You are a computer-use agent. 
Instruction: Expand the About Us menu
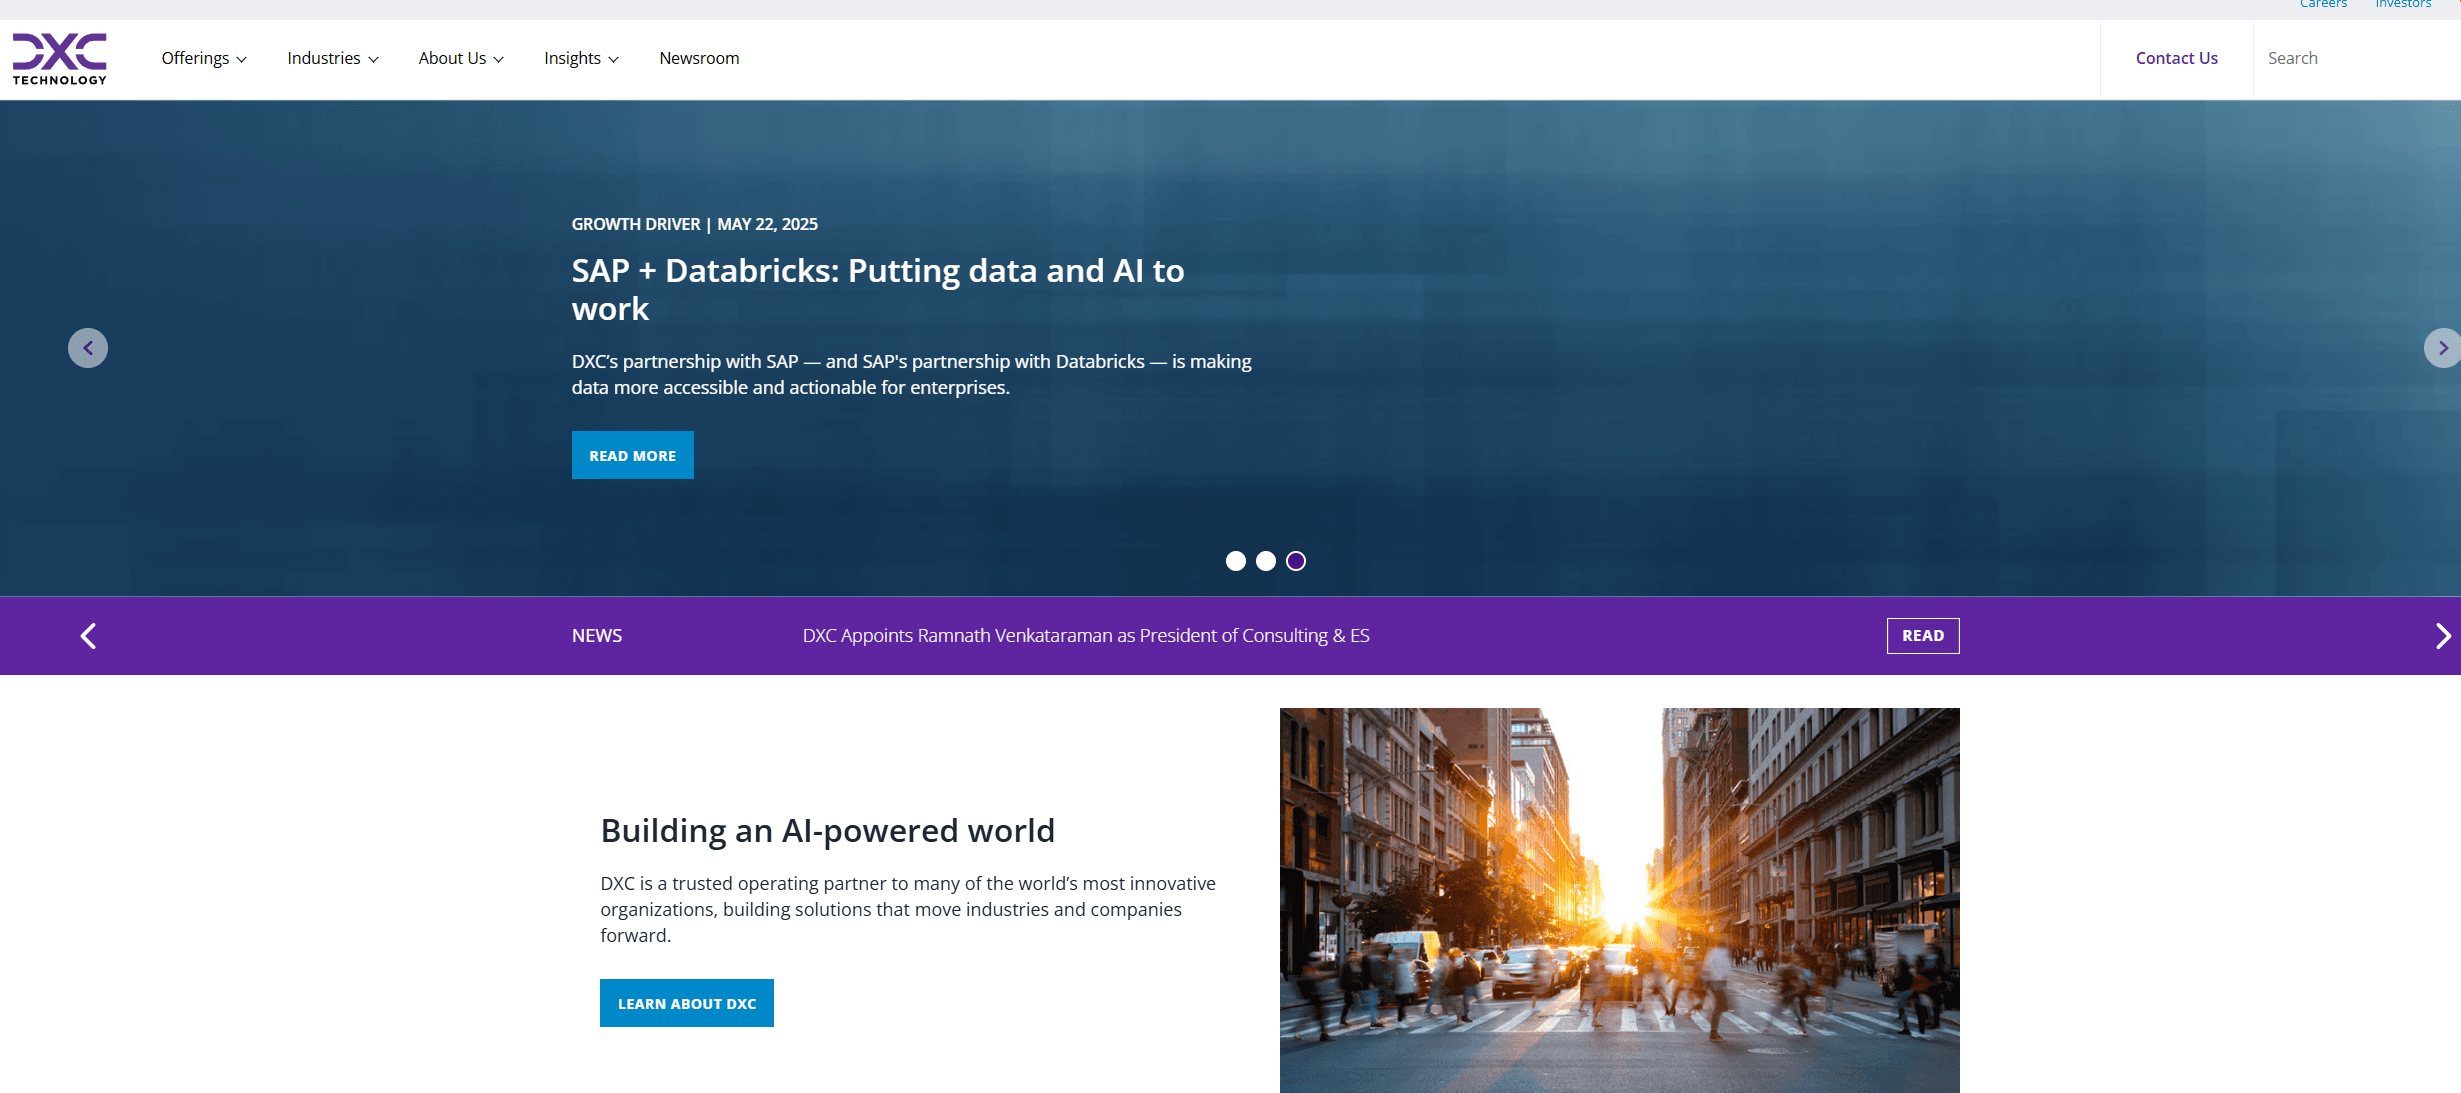(x=461, y=58)
